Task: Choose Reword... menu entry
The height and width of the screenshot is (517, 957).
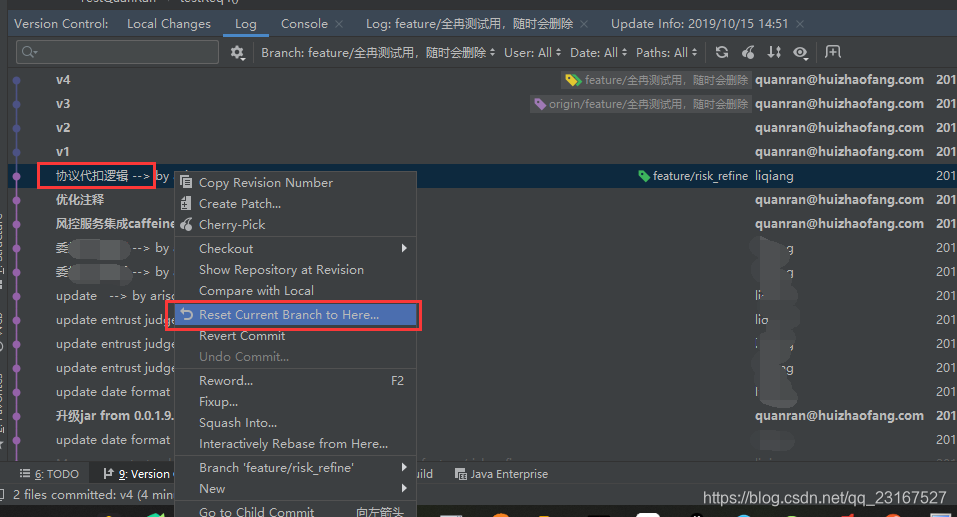Action: [x=295, y=381]
